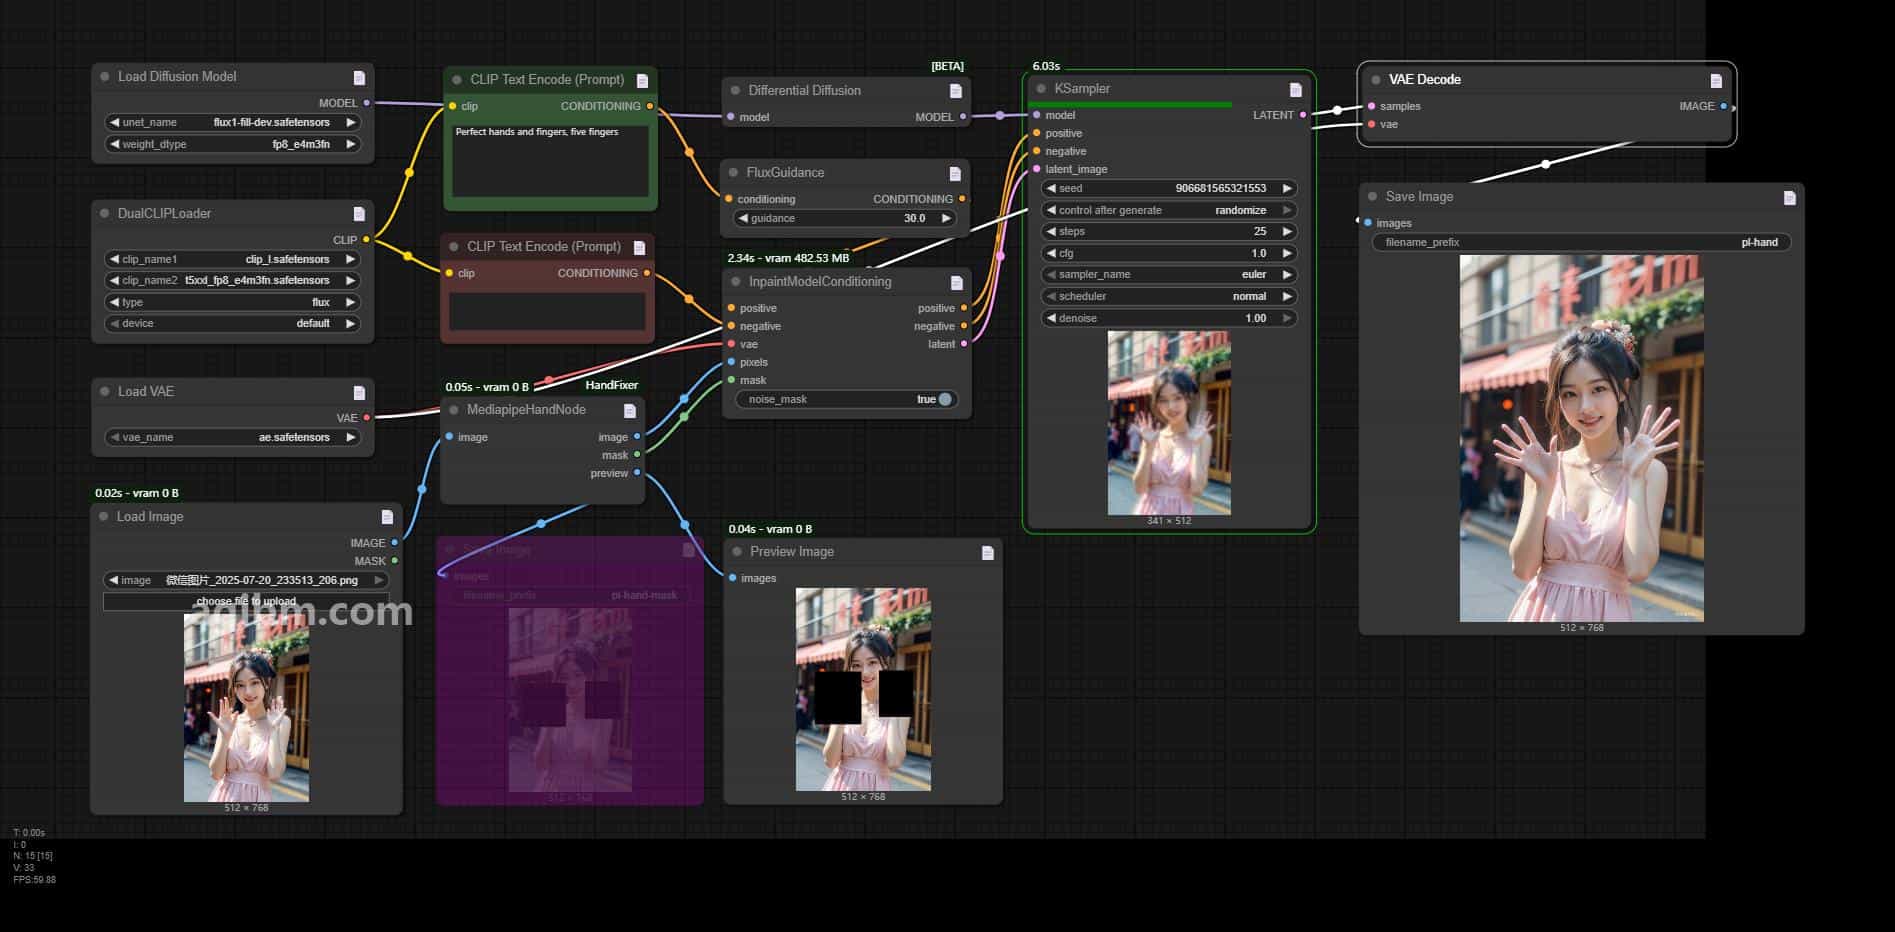Open control after generate randomize selector
This screenshot has width=1895, height=932.
click(x=1168, y=210)
